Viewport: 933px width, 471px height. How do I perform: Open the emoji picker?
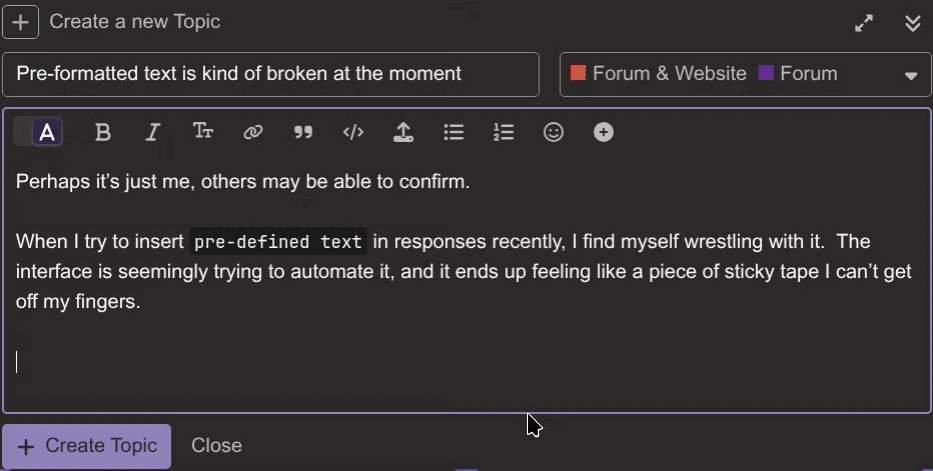(553, 132)
